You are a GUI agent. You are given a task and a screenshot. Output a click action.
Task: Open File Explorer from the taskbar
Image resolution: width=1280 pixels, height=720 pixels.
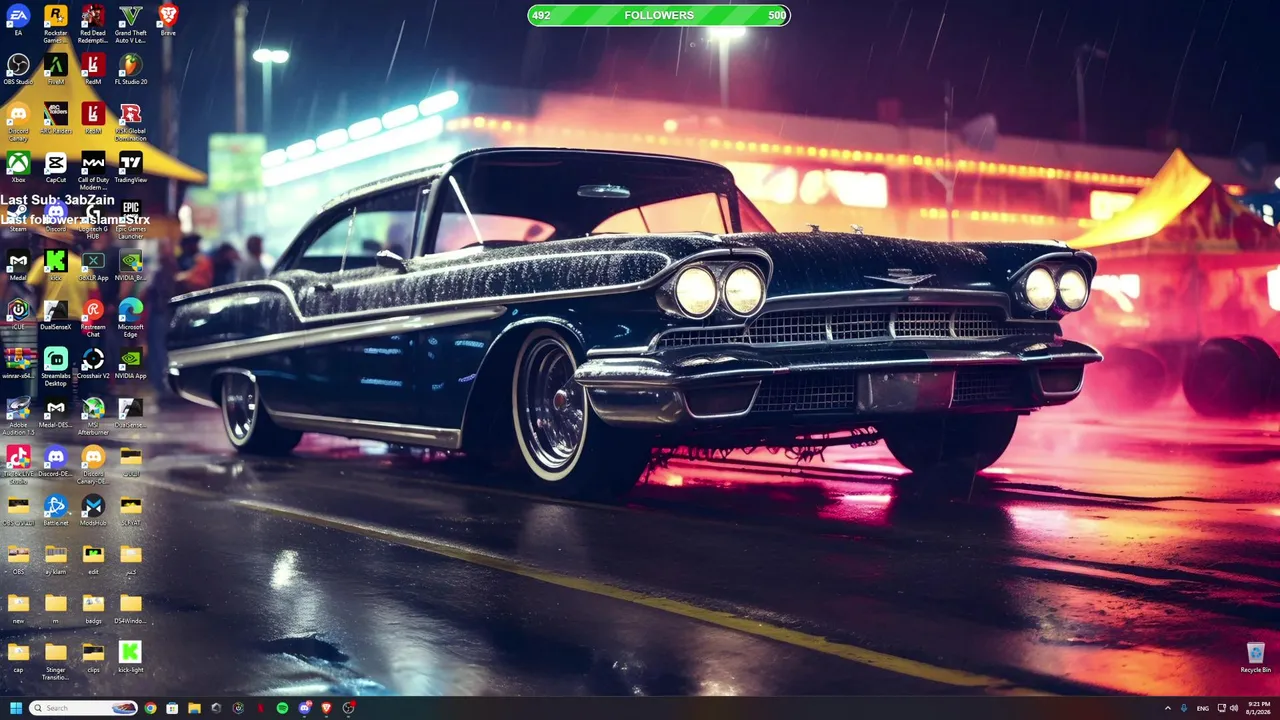tap(194, 708)
